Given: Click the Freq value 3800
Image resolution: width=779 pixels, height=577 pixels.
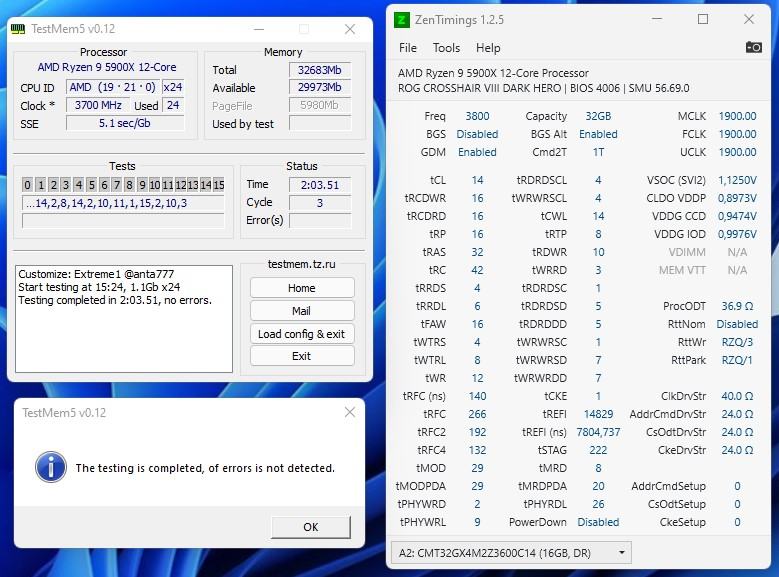Looking at the screenshot, I should pyautogui.click(x=477, y=116).
